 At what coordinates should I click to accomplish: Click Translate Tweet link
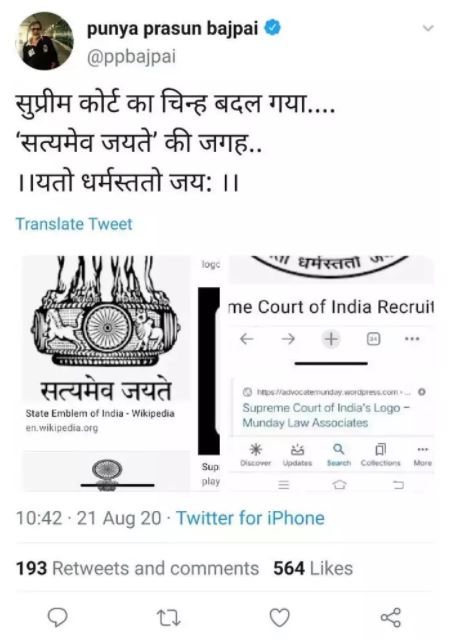pyautogui.click(x=74, y=224)
